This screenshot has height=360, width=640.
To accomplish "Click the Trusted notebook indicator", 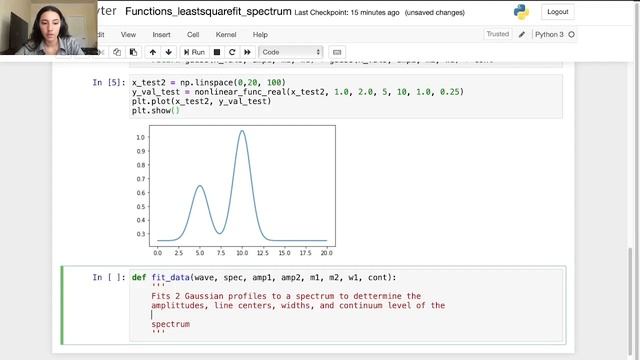I will click(x=498, y=34).
